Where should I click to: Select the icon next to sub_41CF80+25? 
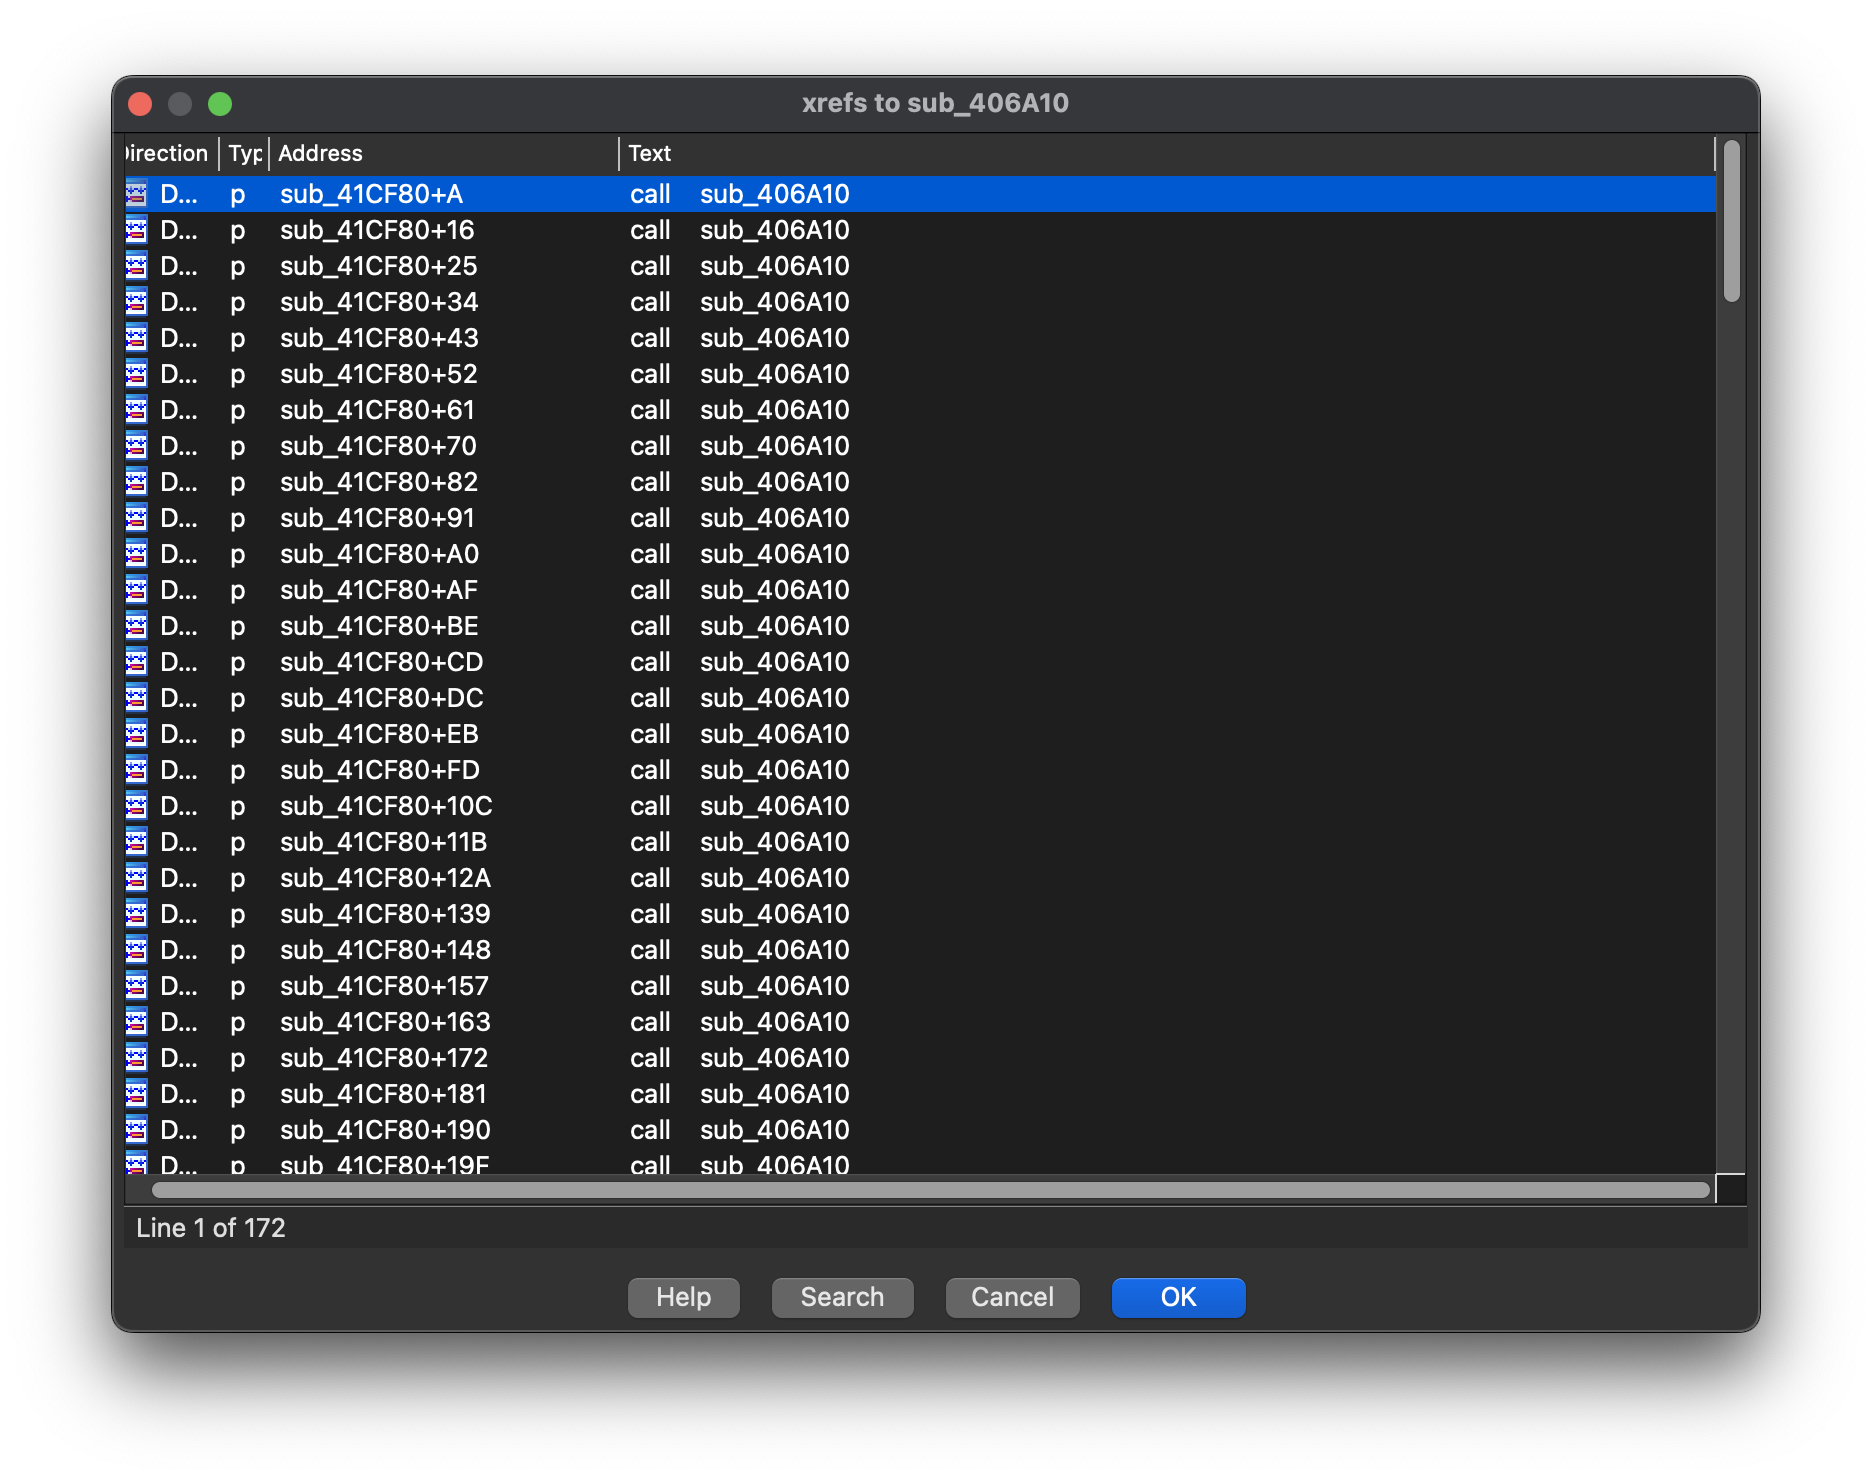point(137,266)
